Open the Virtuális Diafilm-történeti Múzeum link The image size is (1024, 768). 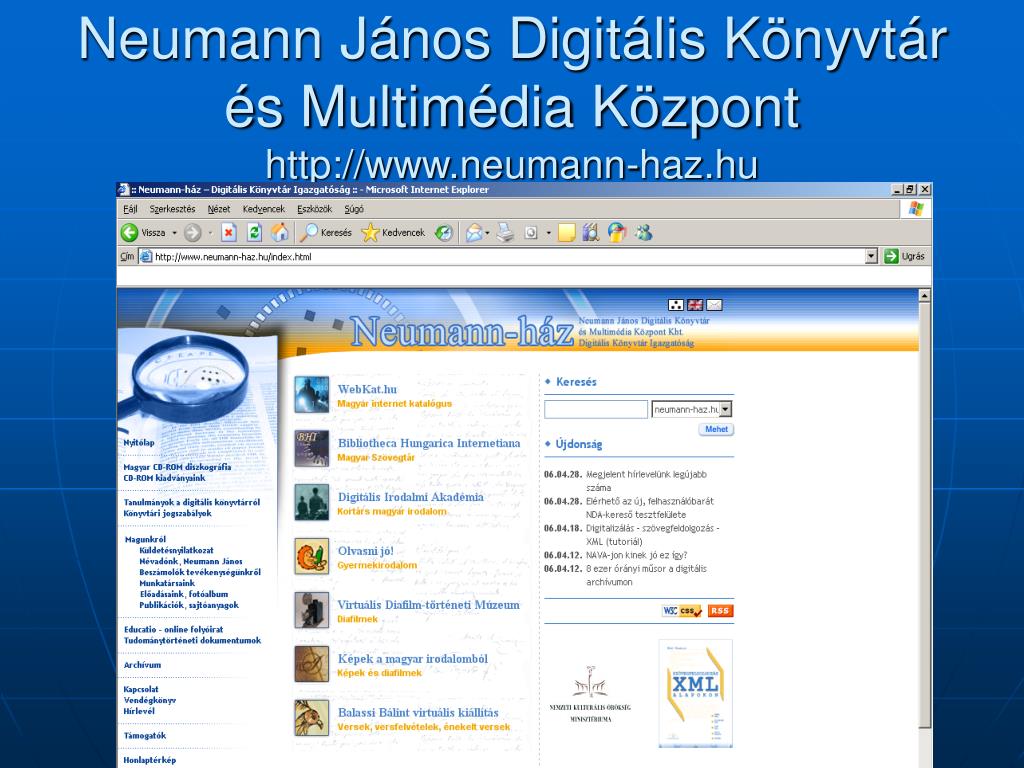[x=428, y=605]
